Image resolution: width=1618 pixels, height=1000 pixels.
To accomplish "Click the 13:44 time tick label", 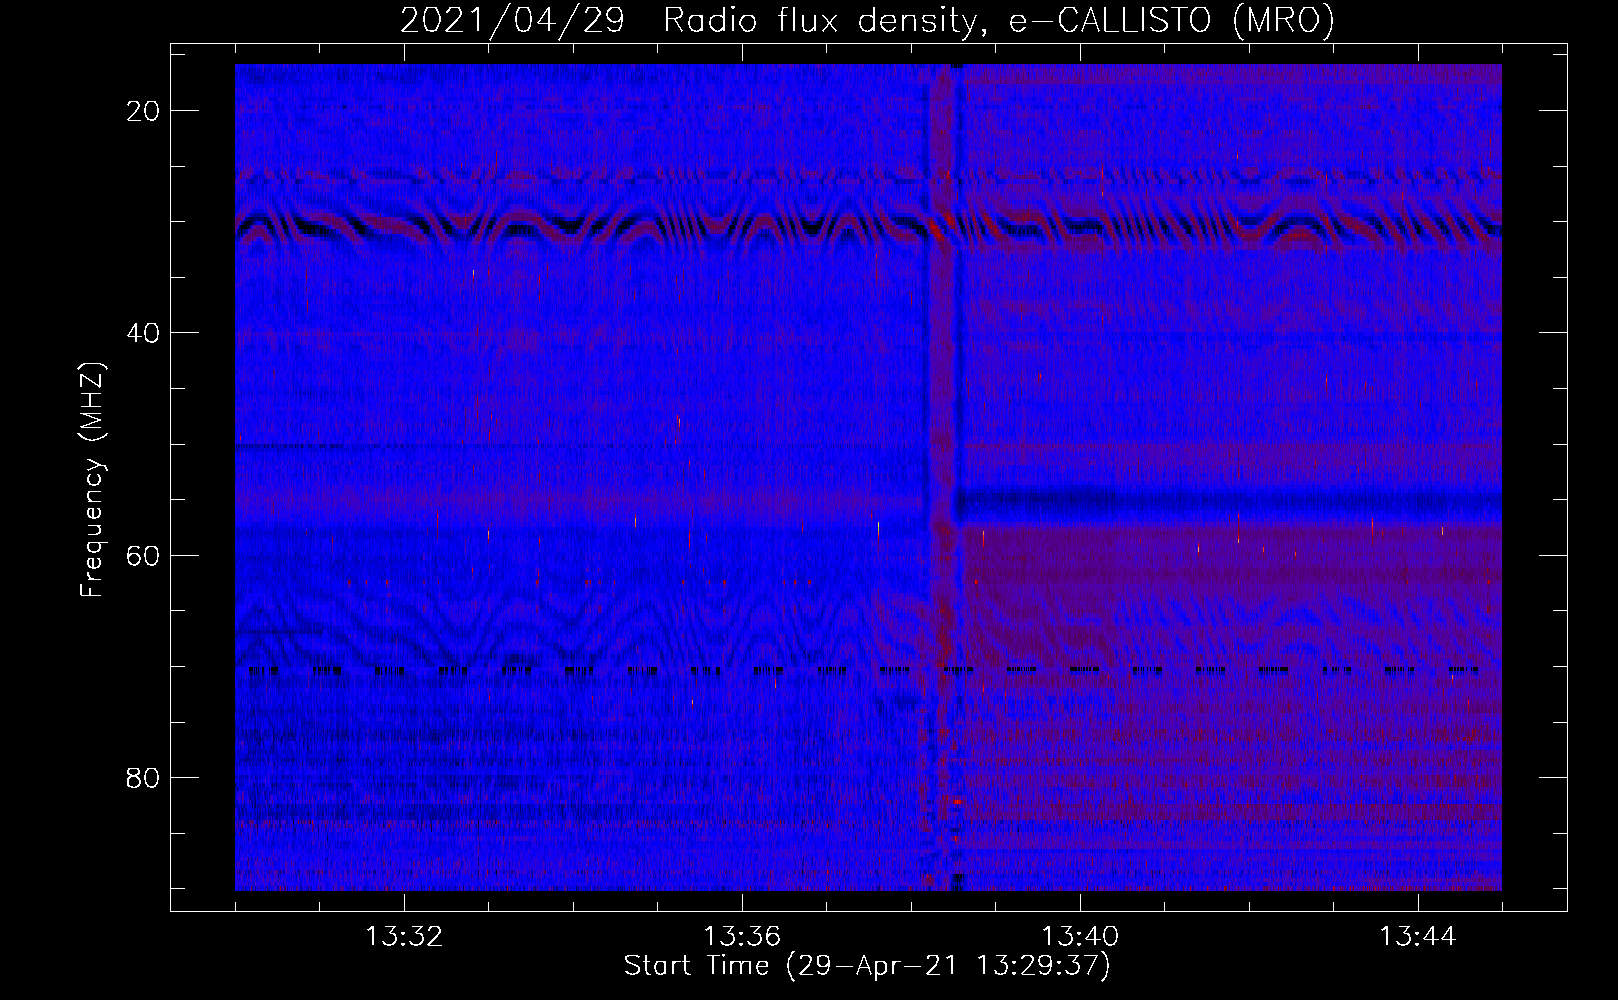I will coord(1418,937).
